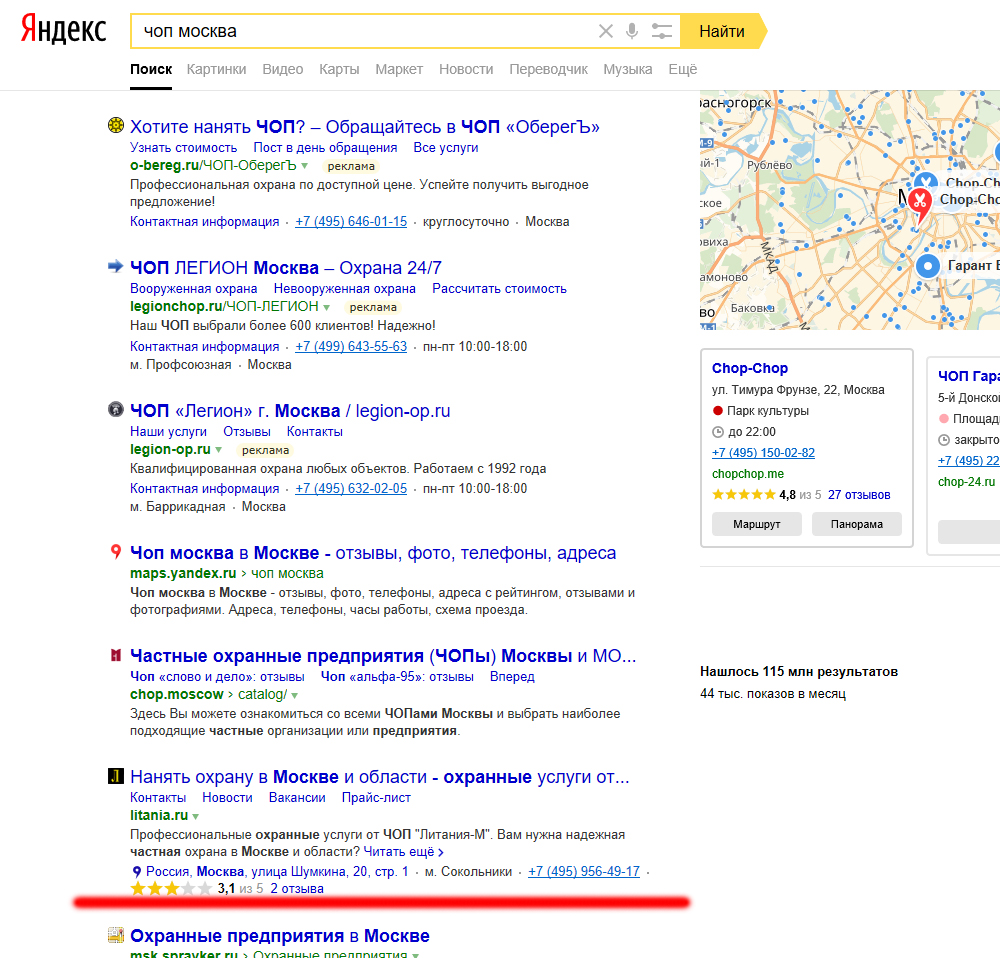The width and height of the screenshot is (1000, 958).
Task: Click the Маршрут button in Chop-Chop card
Action: point(756,524)
